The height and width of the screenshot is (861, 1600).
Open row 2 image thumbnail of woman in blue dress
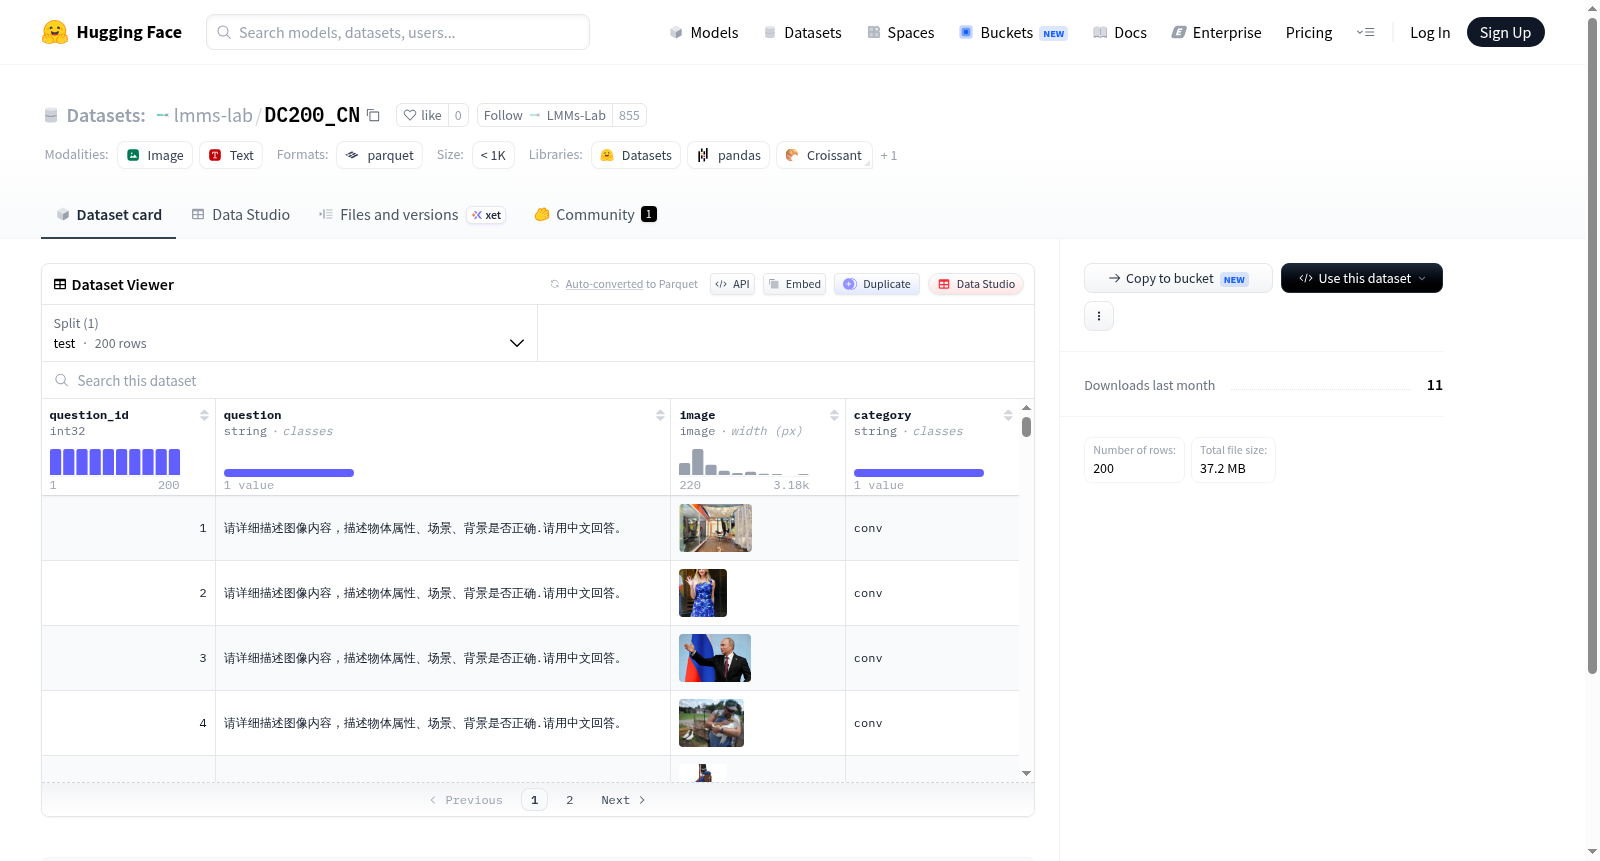point(703,593)
